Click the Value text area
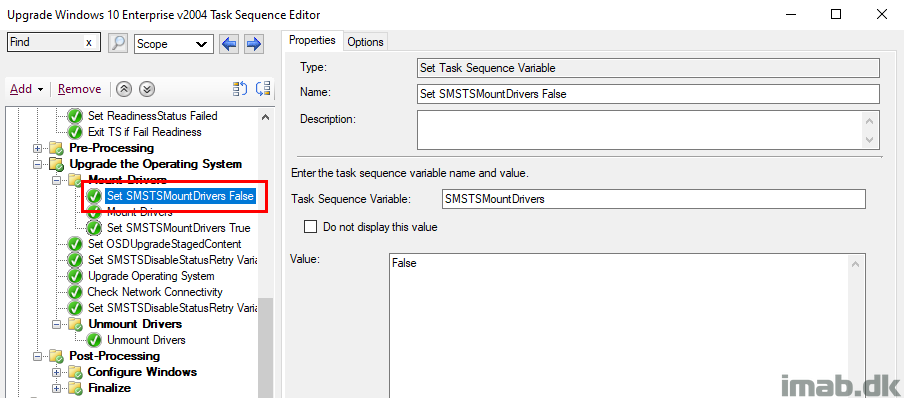Image resolution: width=904 pixels, height=398 pixels. pyautogui.click(x=627, y=326)
